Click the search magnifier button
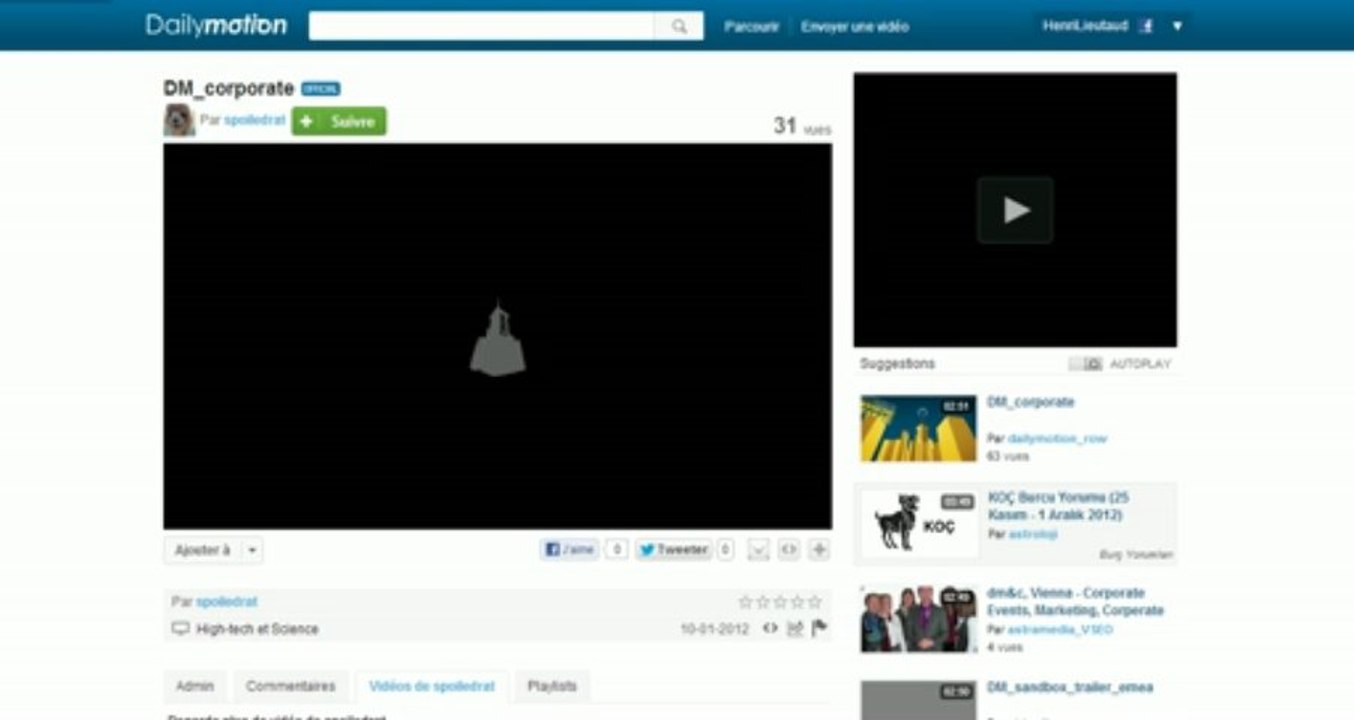 (x=679, y=26)
